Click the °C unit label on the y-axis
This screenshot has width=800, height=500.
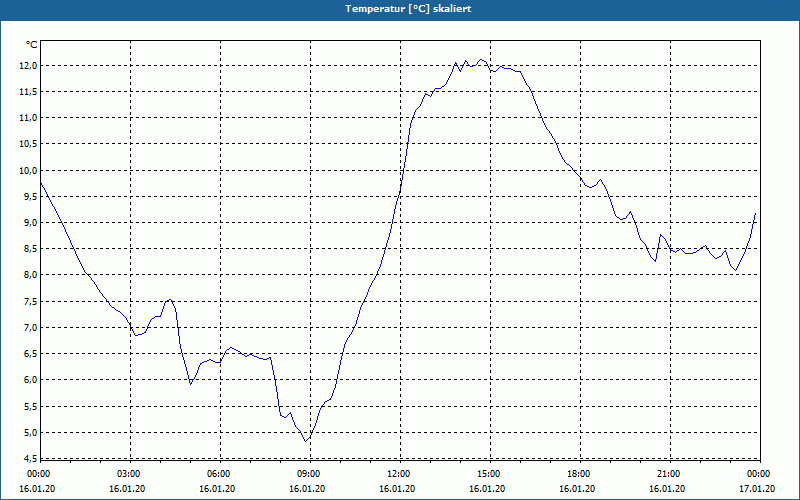tap(32, 45)
